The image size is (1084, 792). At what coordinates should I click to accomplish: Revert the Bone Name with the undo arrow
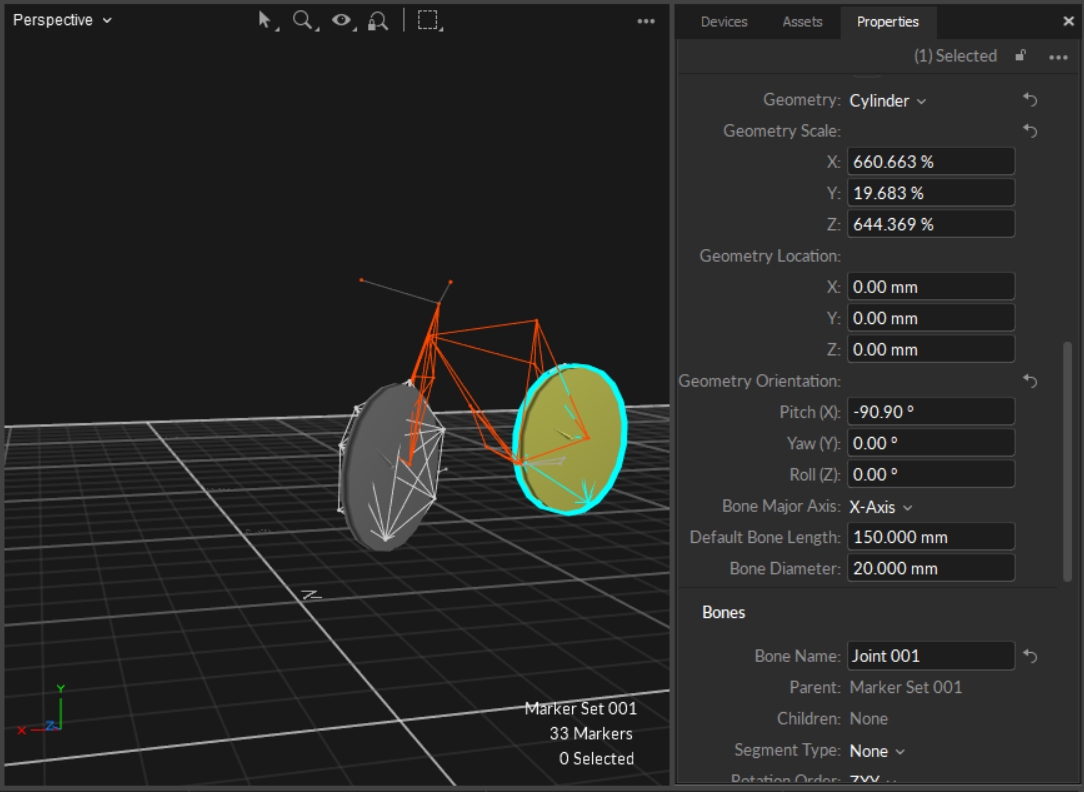1030,656
